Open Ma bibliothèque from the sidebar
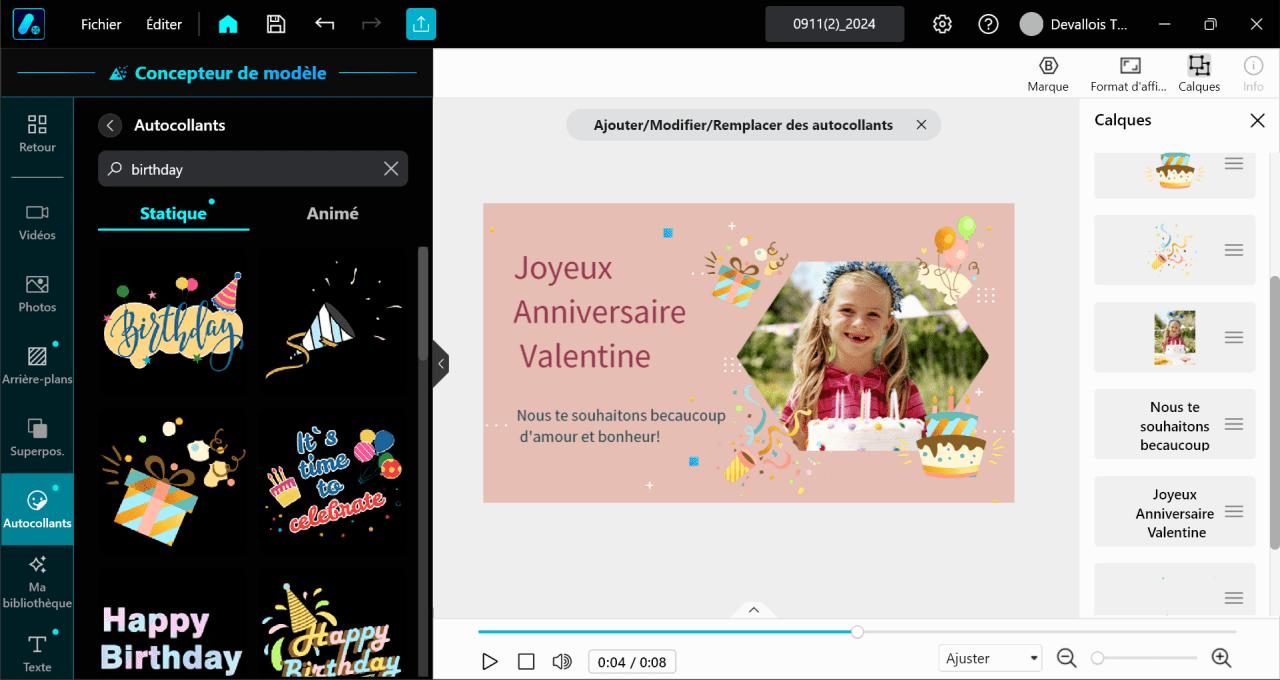The image size is (1280, 680). click(x=37, y=580)
